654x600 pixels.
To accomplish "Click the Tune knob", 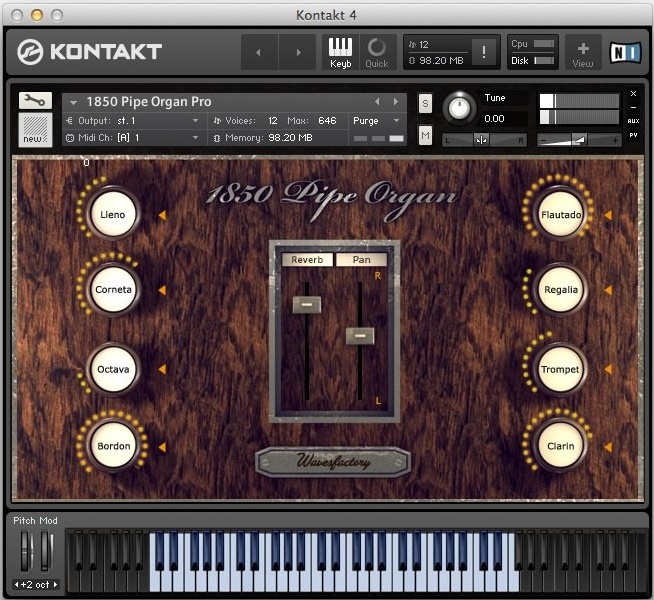I will point(459,108).
